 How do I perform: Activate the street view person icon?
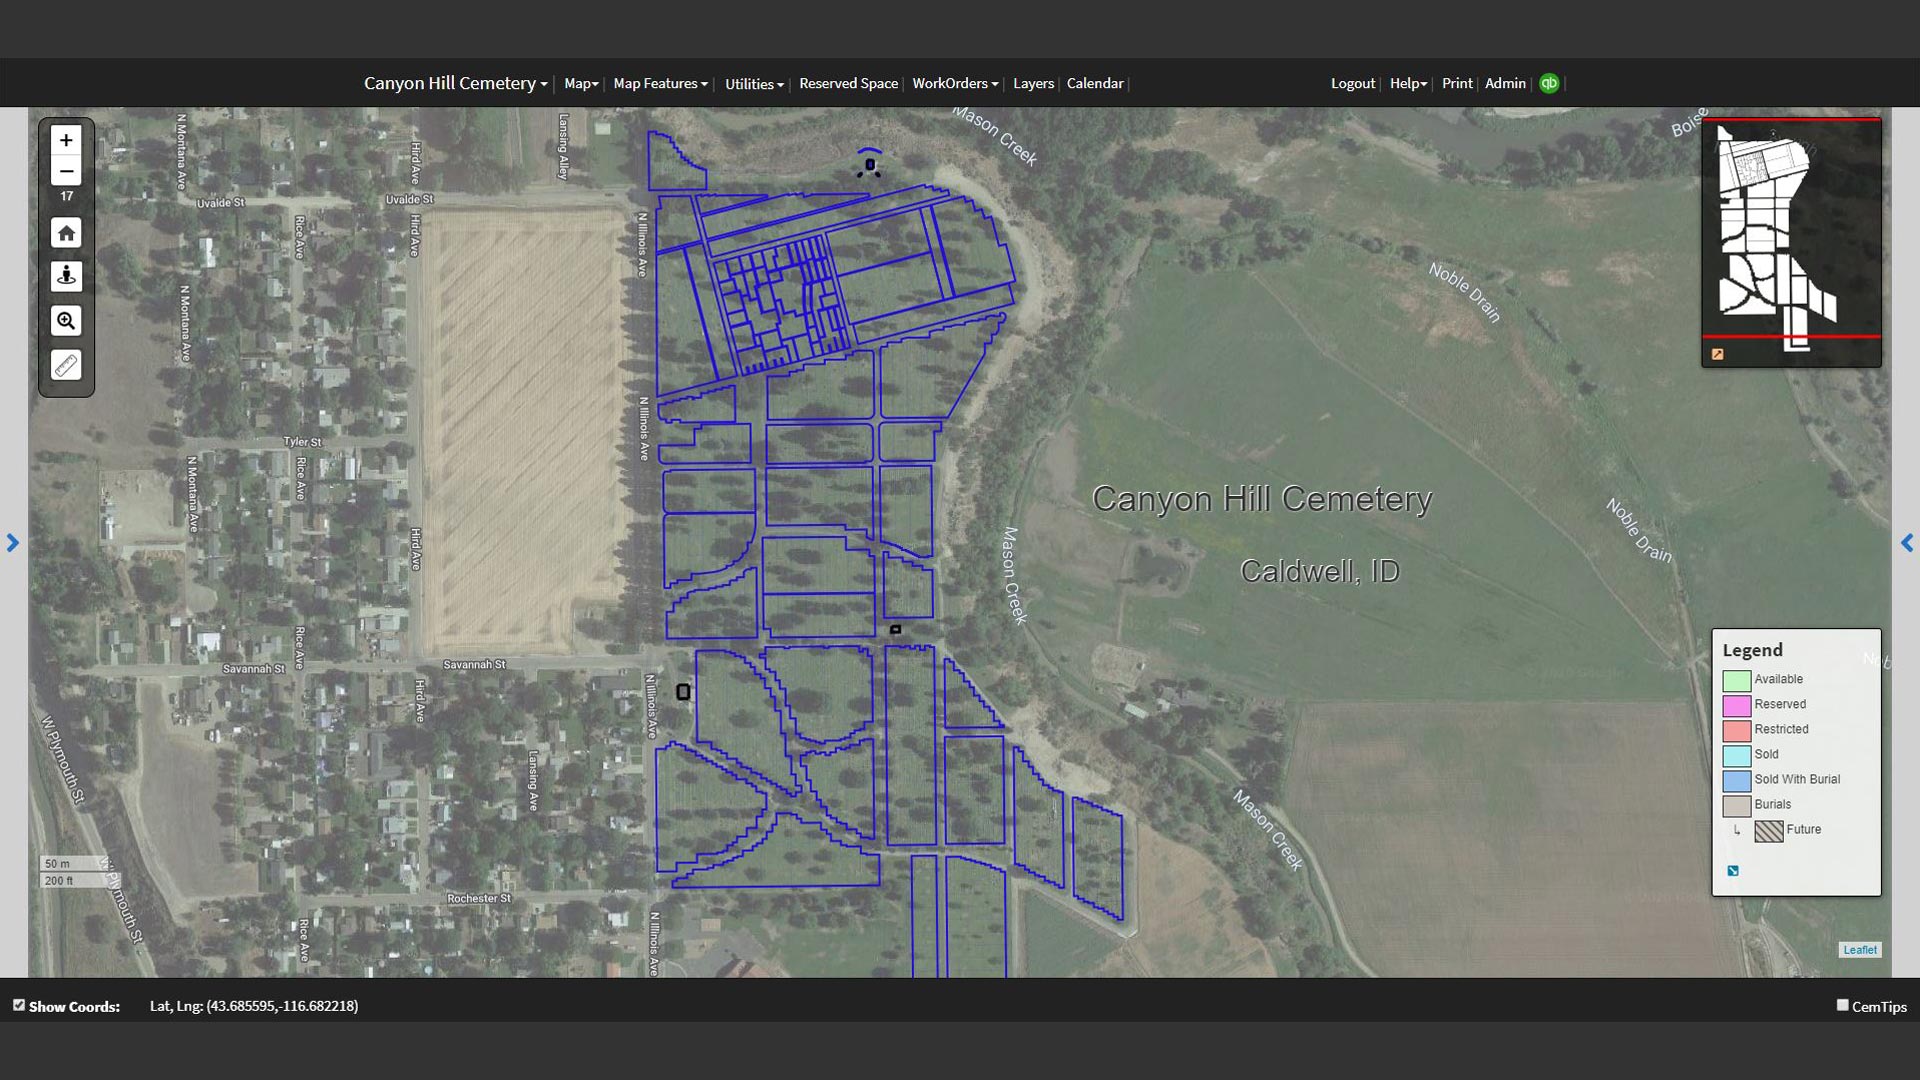click(x=66, y=276)
